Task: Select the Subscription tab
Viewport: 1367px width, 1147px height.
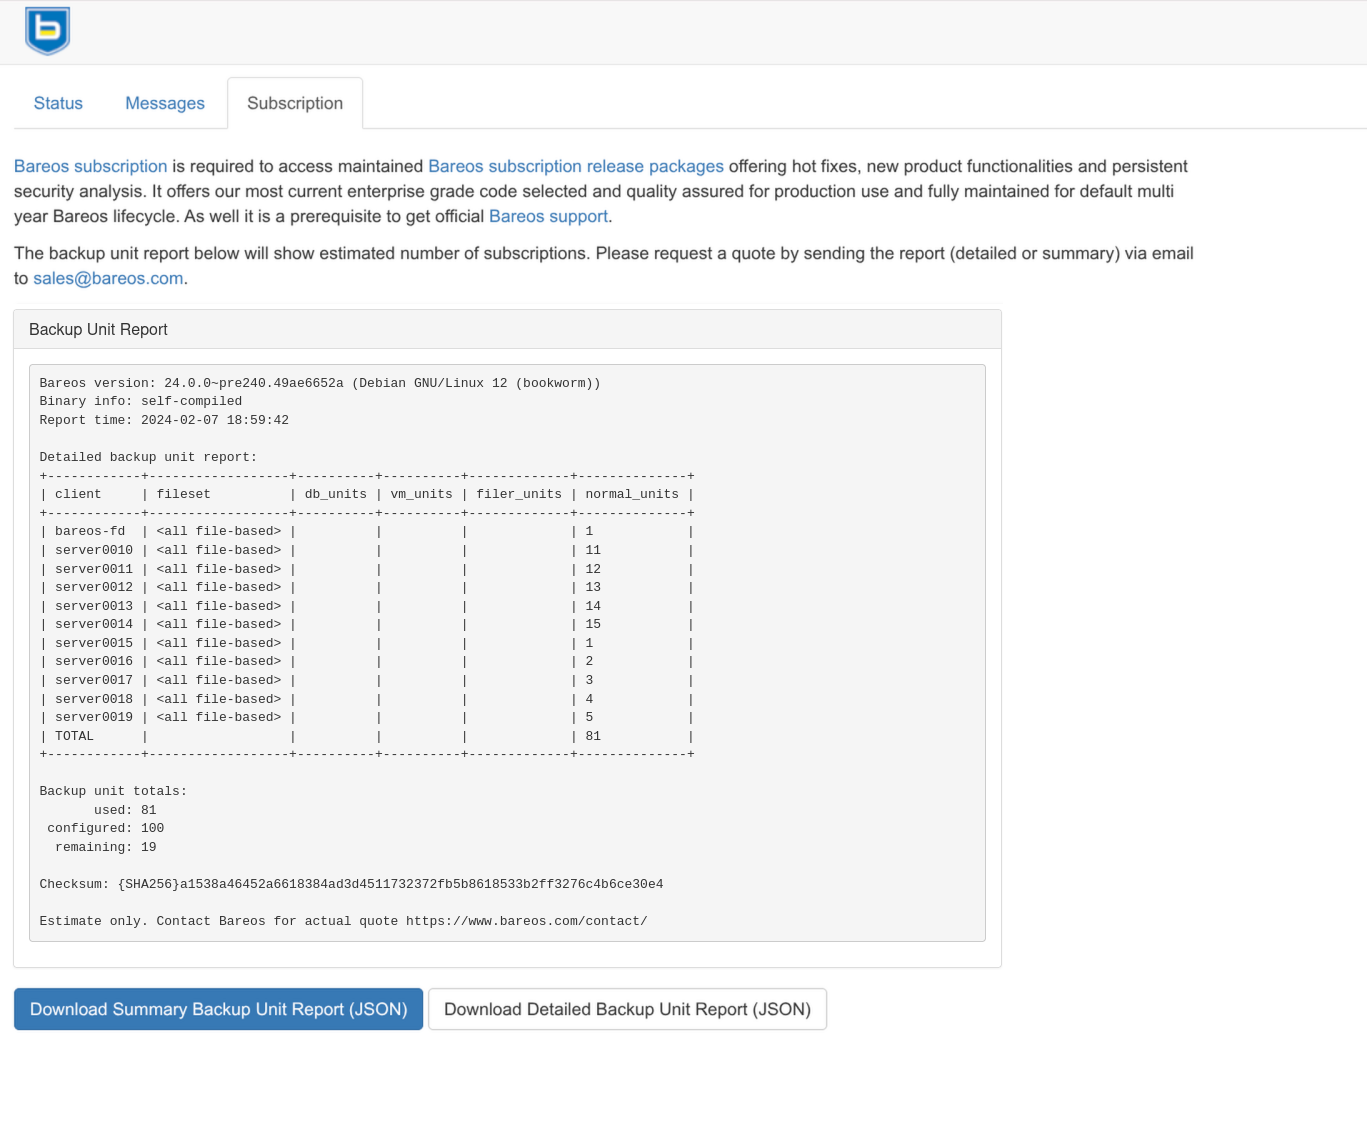Action: 295,103
